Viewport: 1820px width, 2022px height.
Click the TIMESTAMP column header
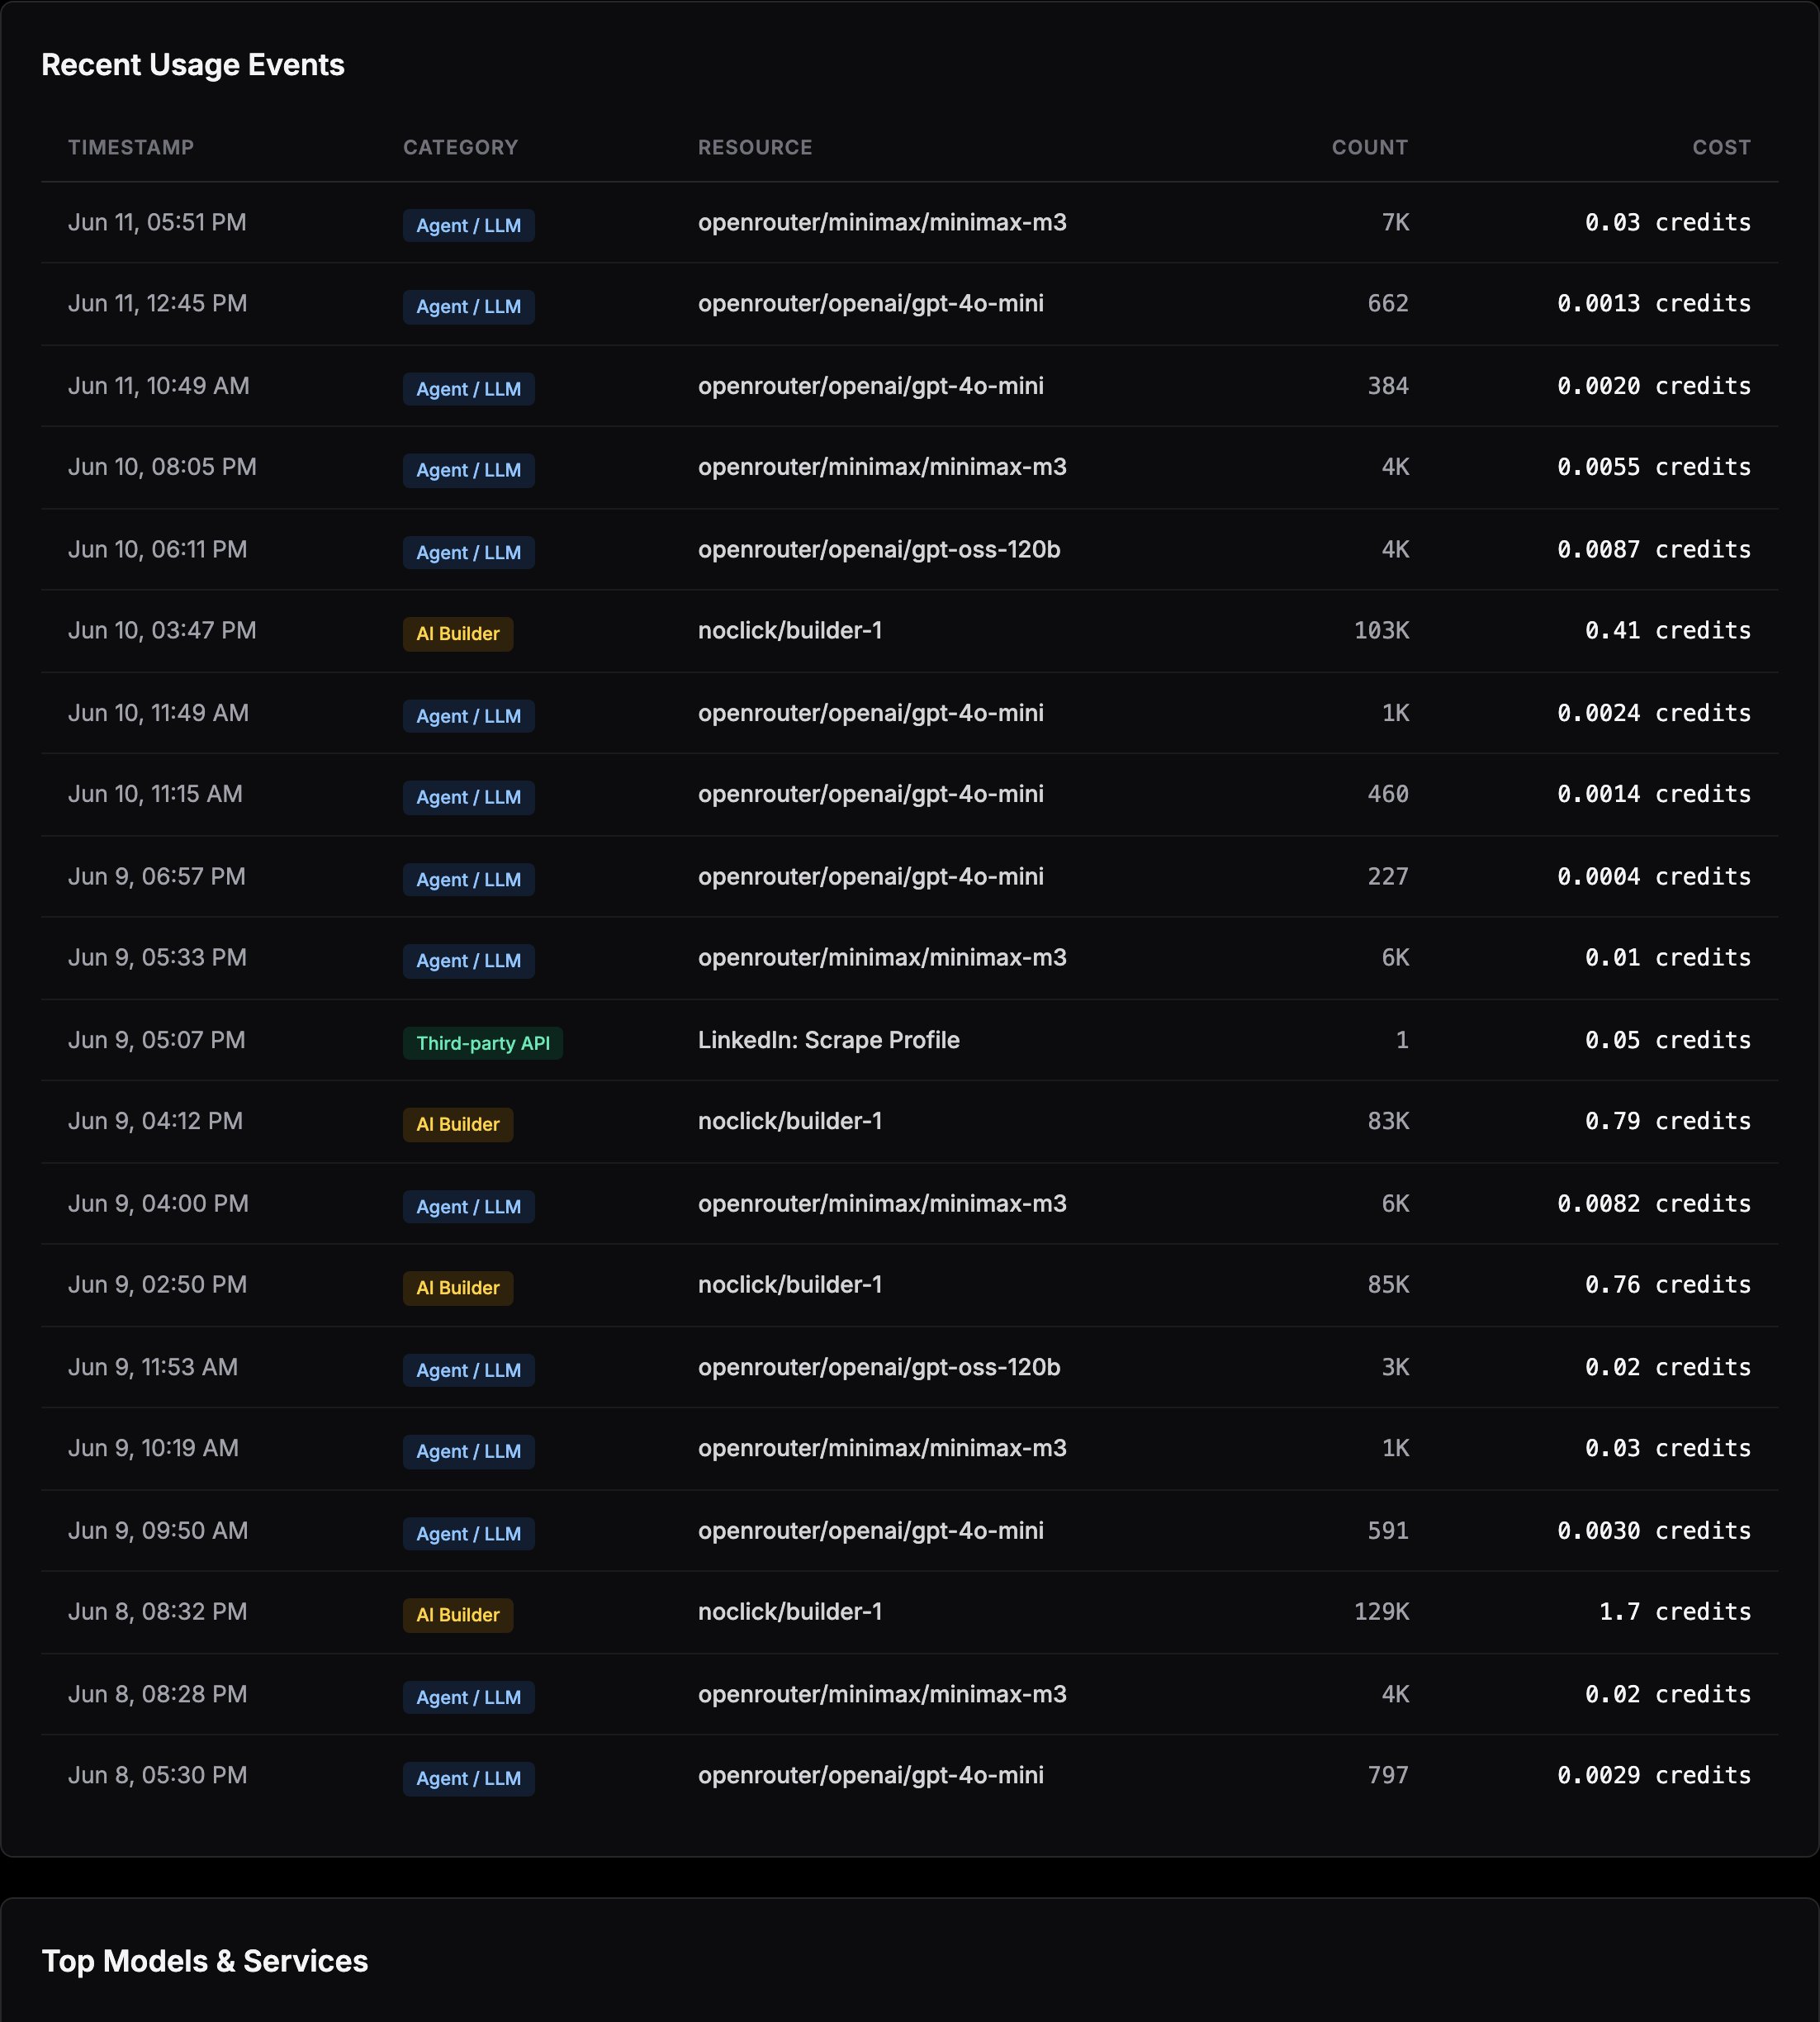tap(131, 147)
